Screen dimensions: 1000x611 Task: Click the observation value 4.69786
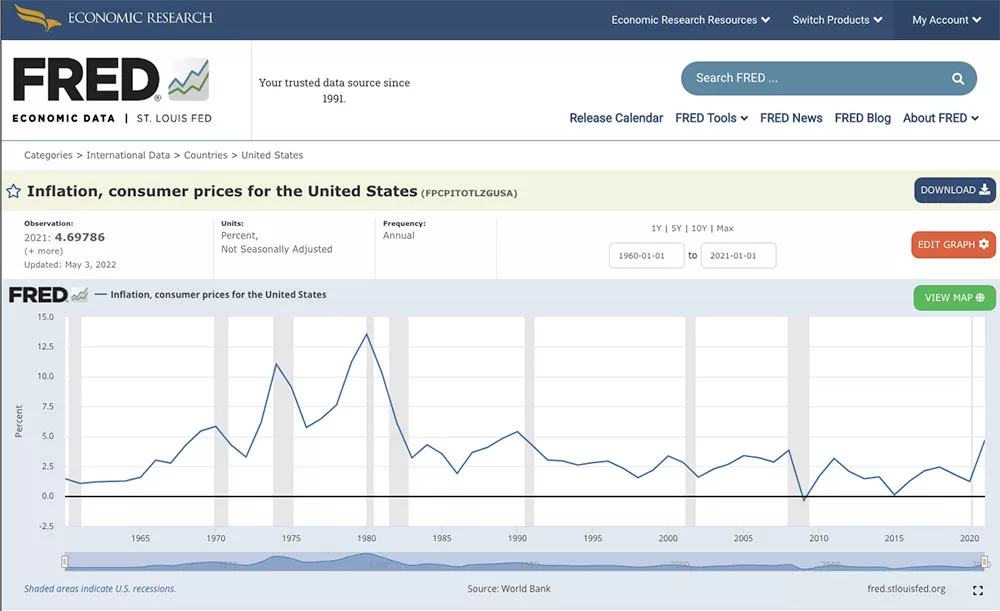click(x=80, y=237)
